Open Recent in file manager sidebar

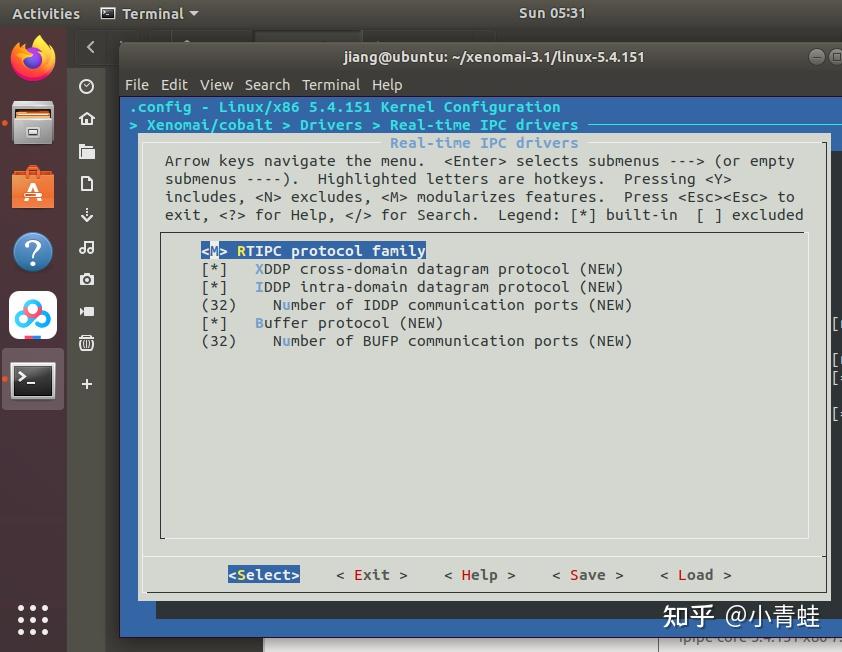point(86,86)
